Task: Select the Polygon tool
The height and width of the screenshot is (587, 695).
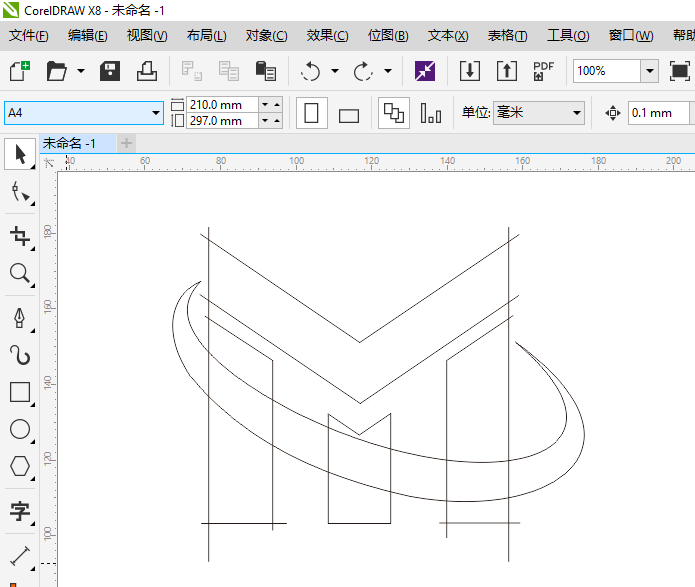Action: pyautogui.click(x=20, y=466)
